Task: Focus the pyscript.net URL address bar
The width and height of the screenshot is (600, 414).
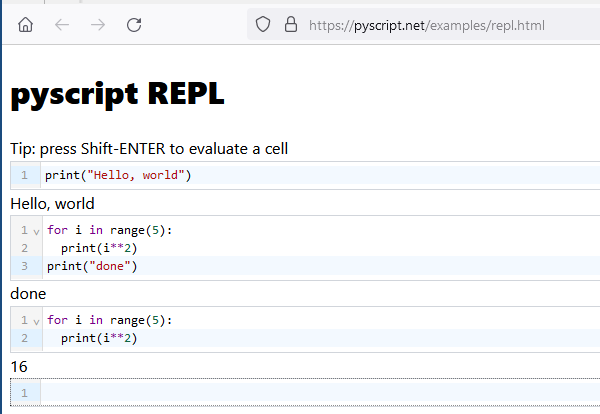Action: 430,24
